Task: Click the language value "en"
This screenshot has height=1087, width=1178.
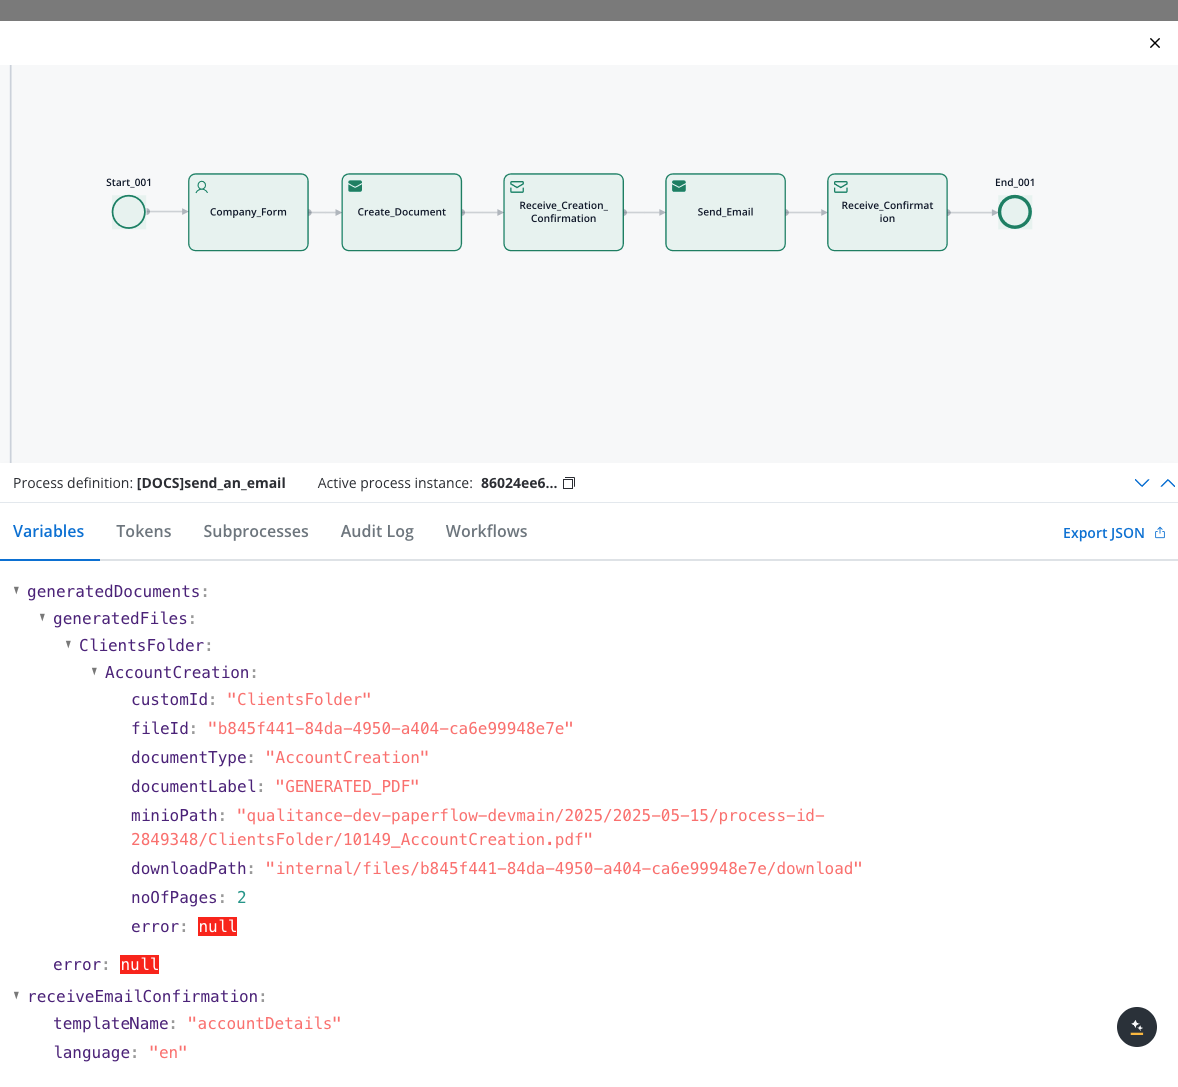Action: tap(168, 1052)
